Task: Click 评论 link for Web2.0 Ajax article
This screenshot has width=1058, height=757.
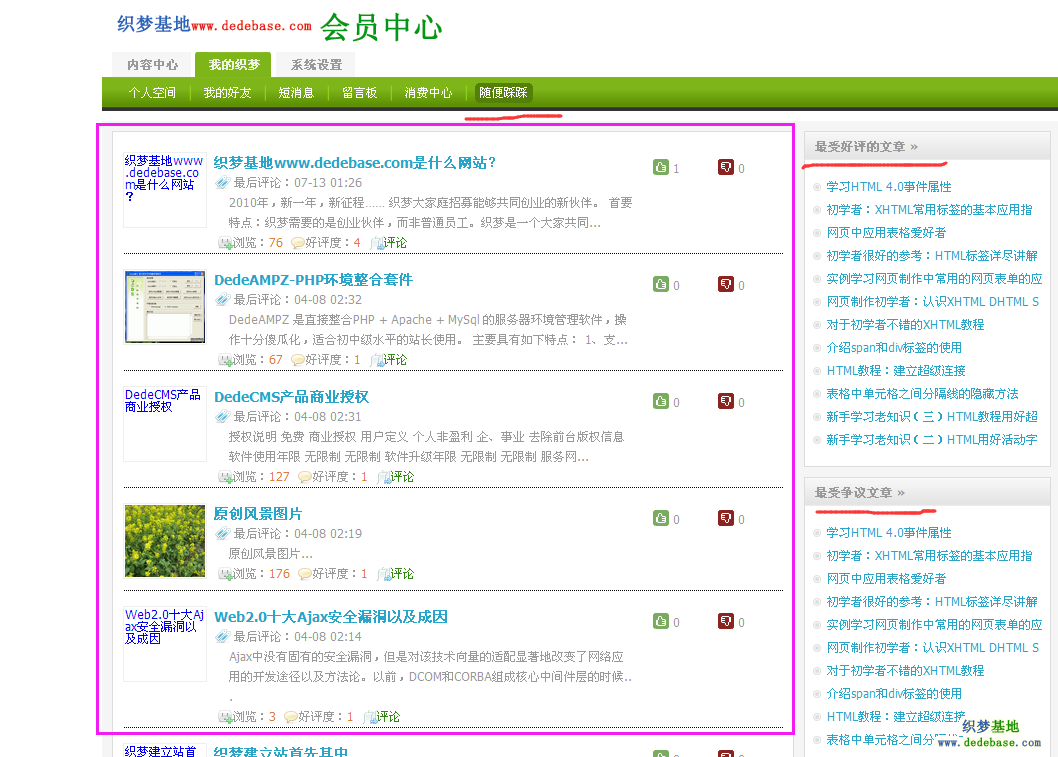Action: (x=388, y=717)
